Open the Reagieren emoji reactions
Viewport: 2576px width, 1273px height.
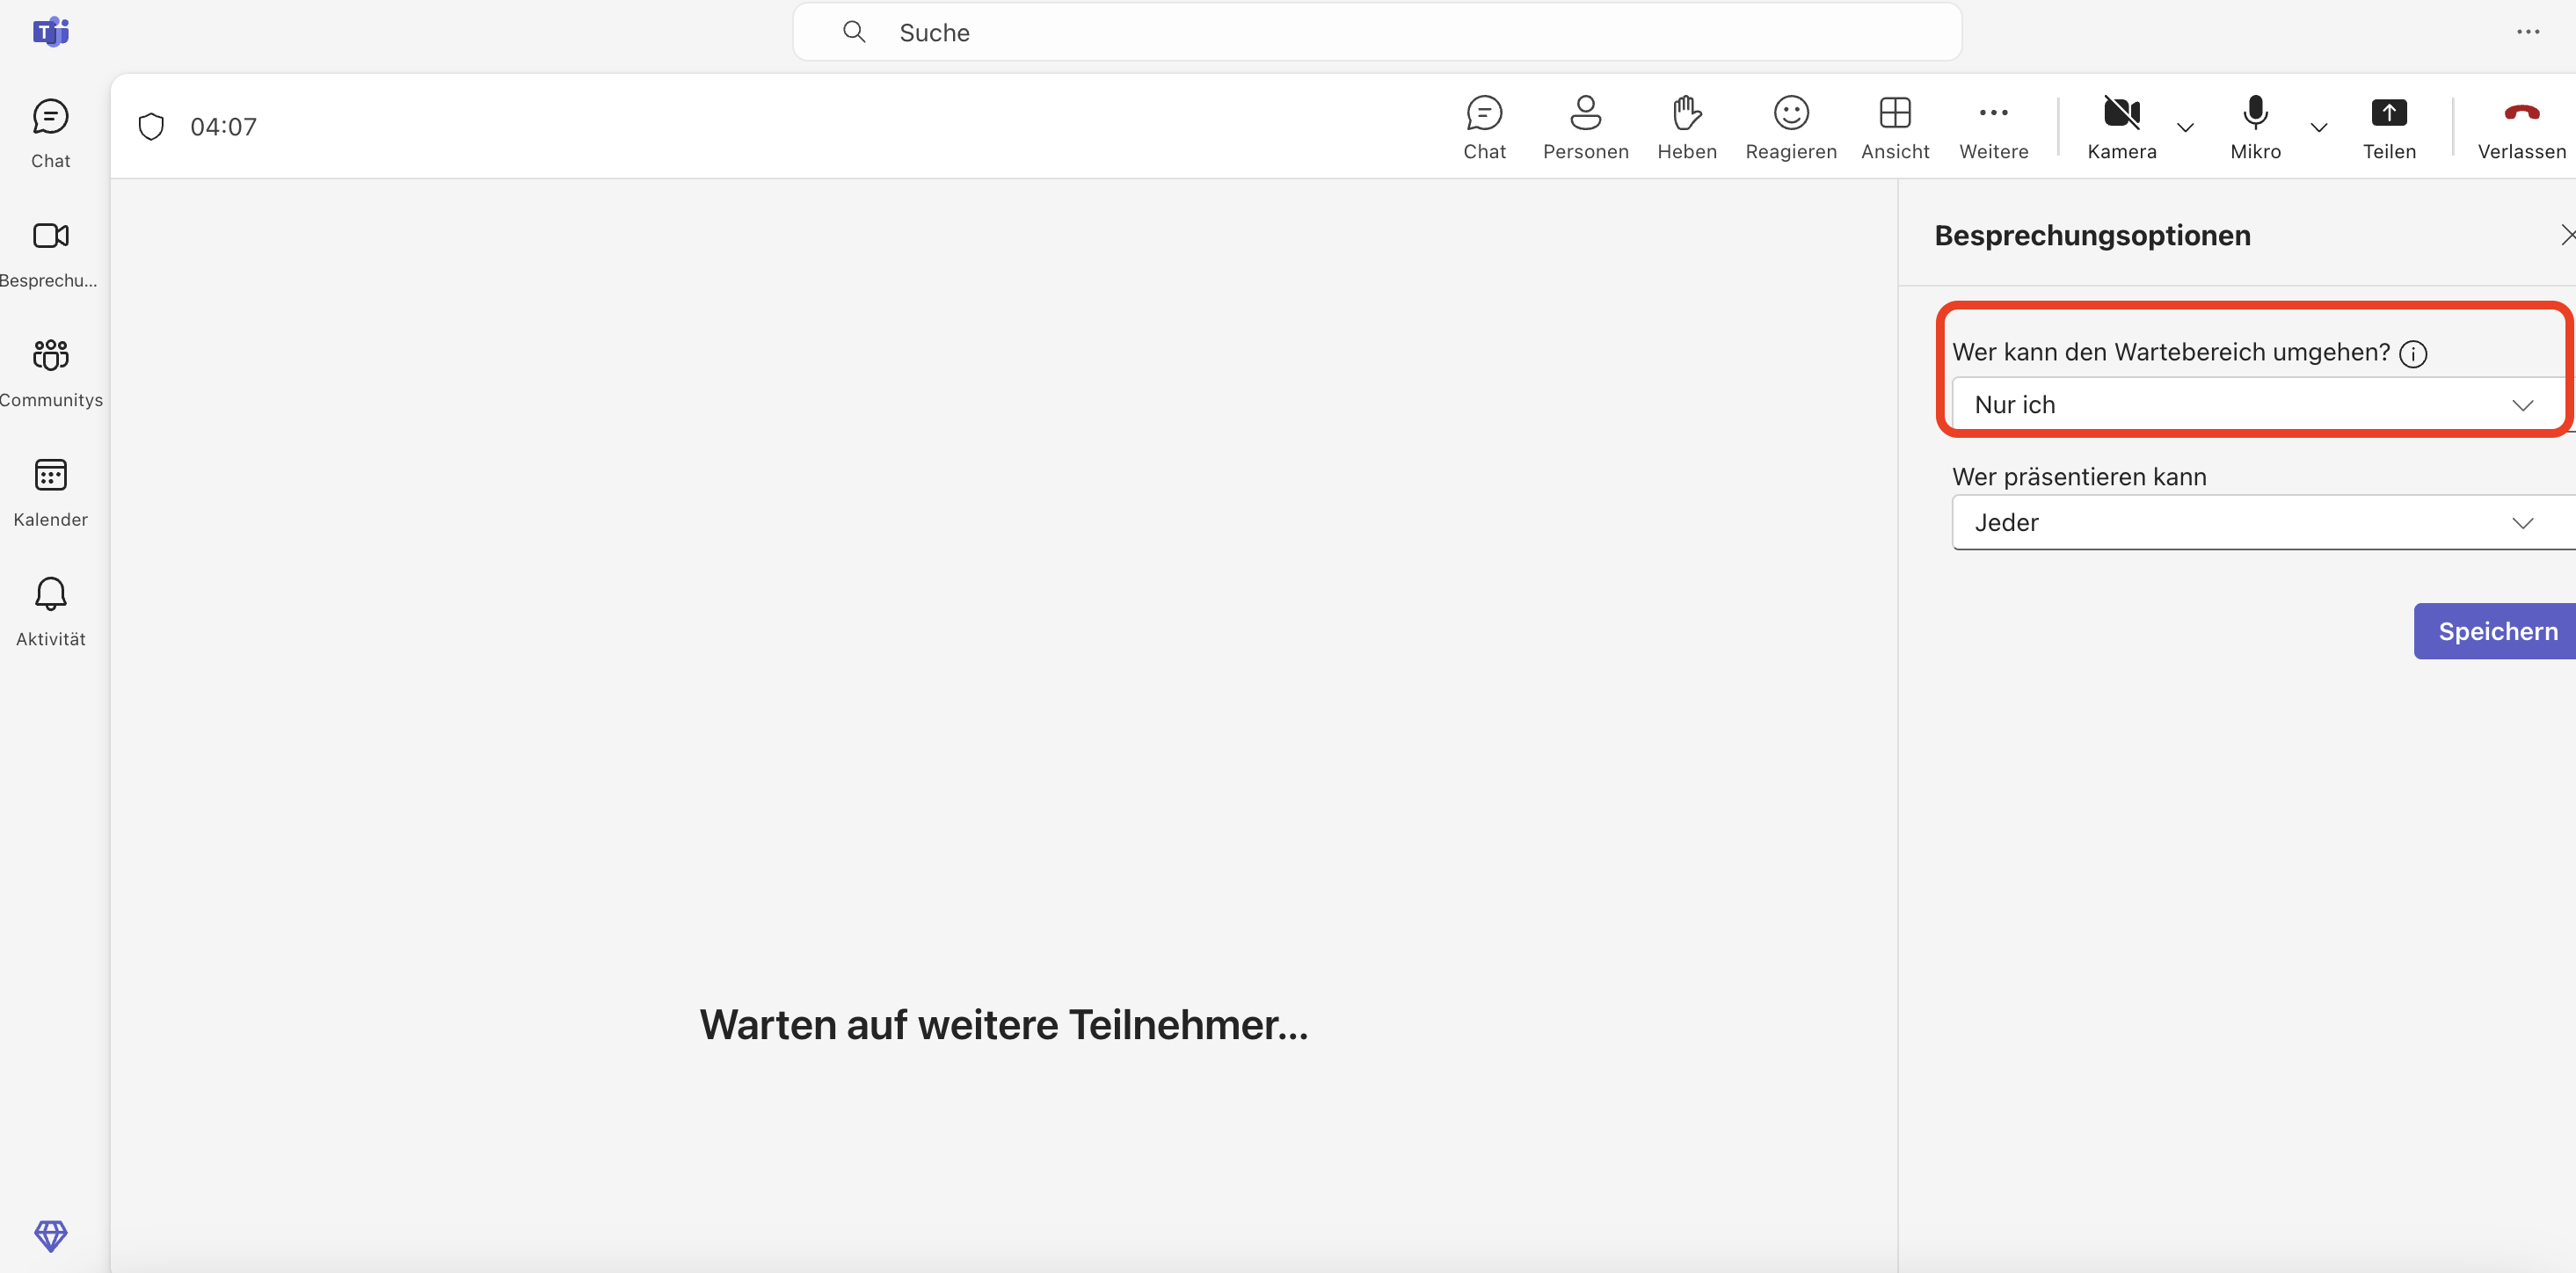tap(1790, 126)
